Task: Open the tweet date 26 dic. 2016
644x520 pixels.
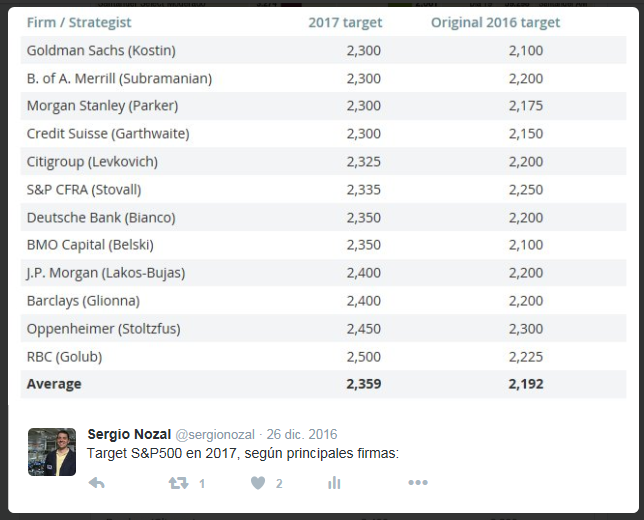Action: coord(301,434)
